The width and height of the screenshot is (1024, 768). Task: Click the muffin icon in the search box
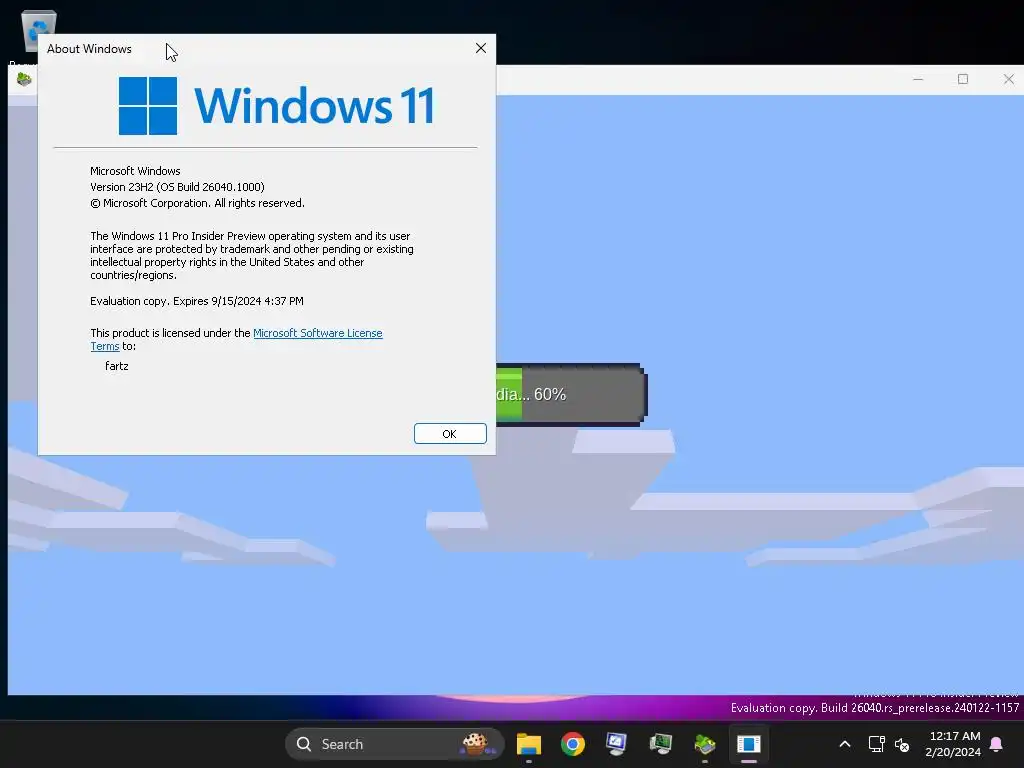(x=475, y=744)
